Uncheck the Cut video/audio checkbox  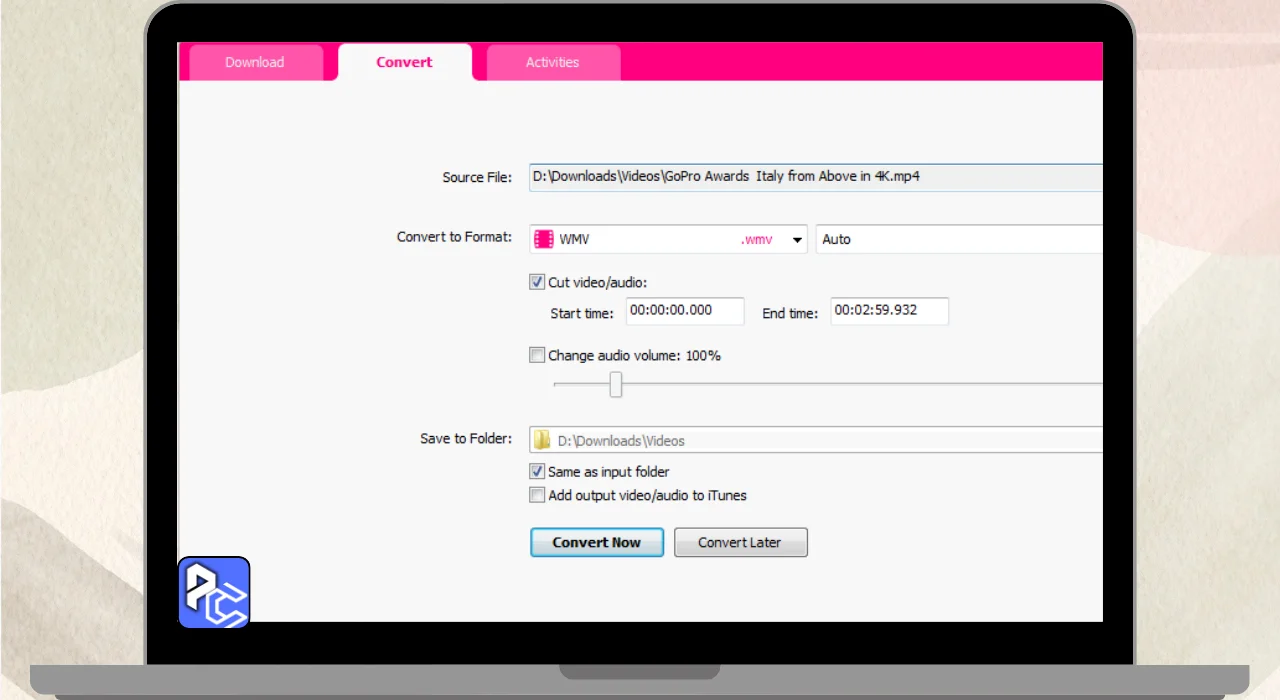coord(537,283)
